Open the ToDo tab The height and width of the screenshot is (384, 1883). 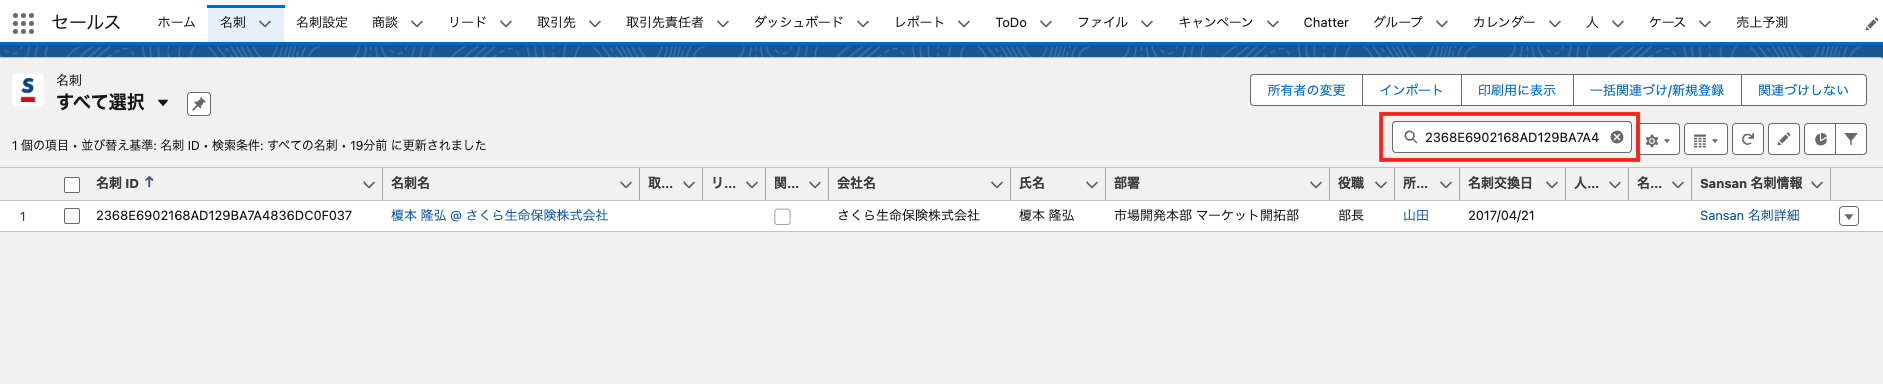1011,22
